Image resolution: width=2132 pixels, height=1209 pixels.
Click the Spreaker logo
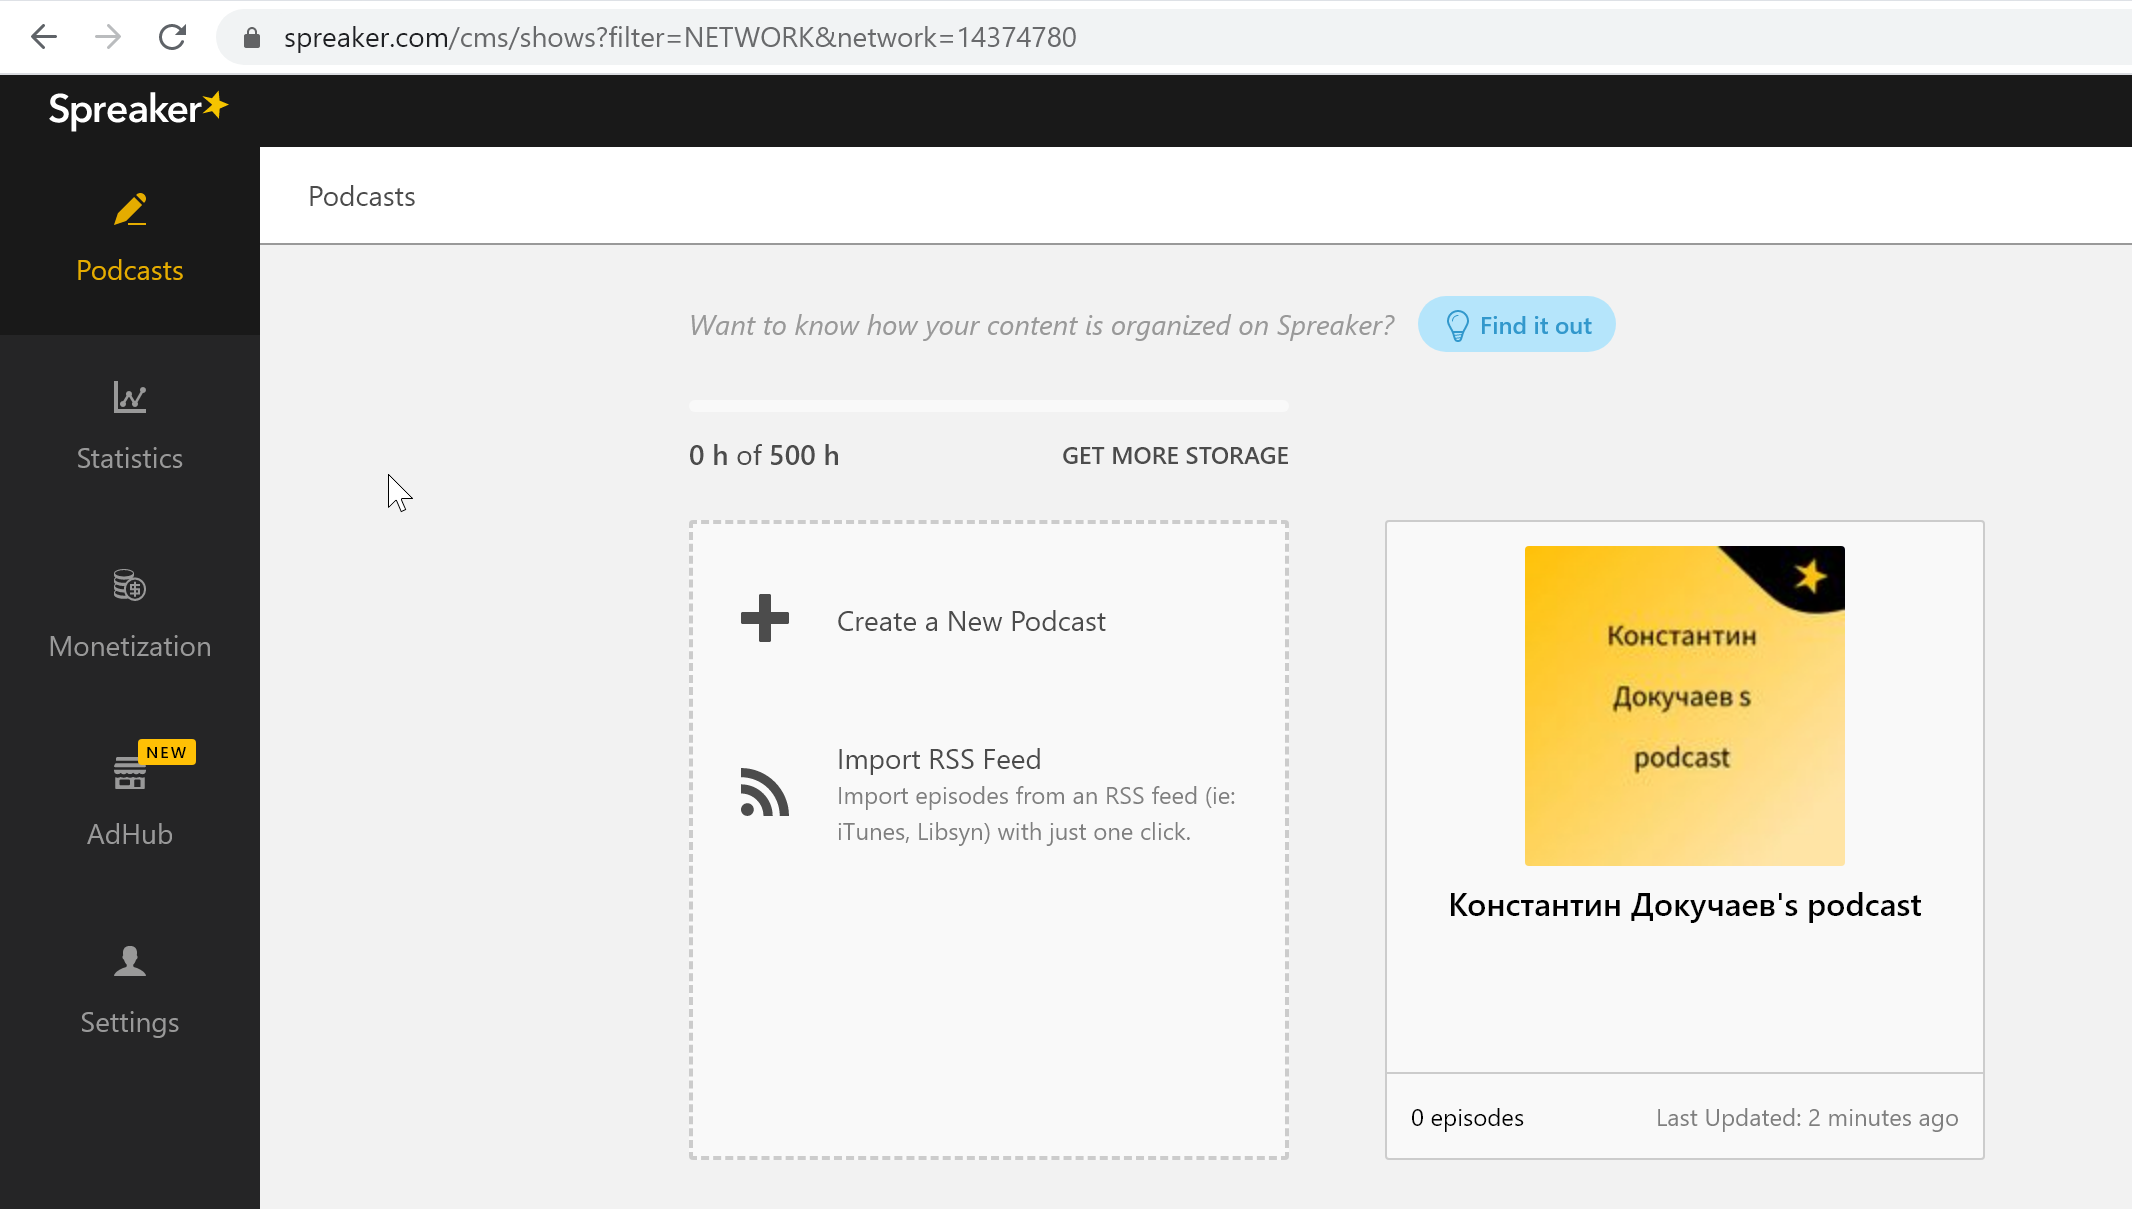(138, 109)
